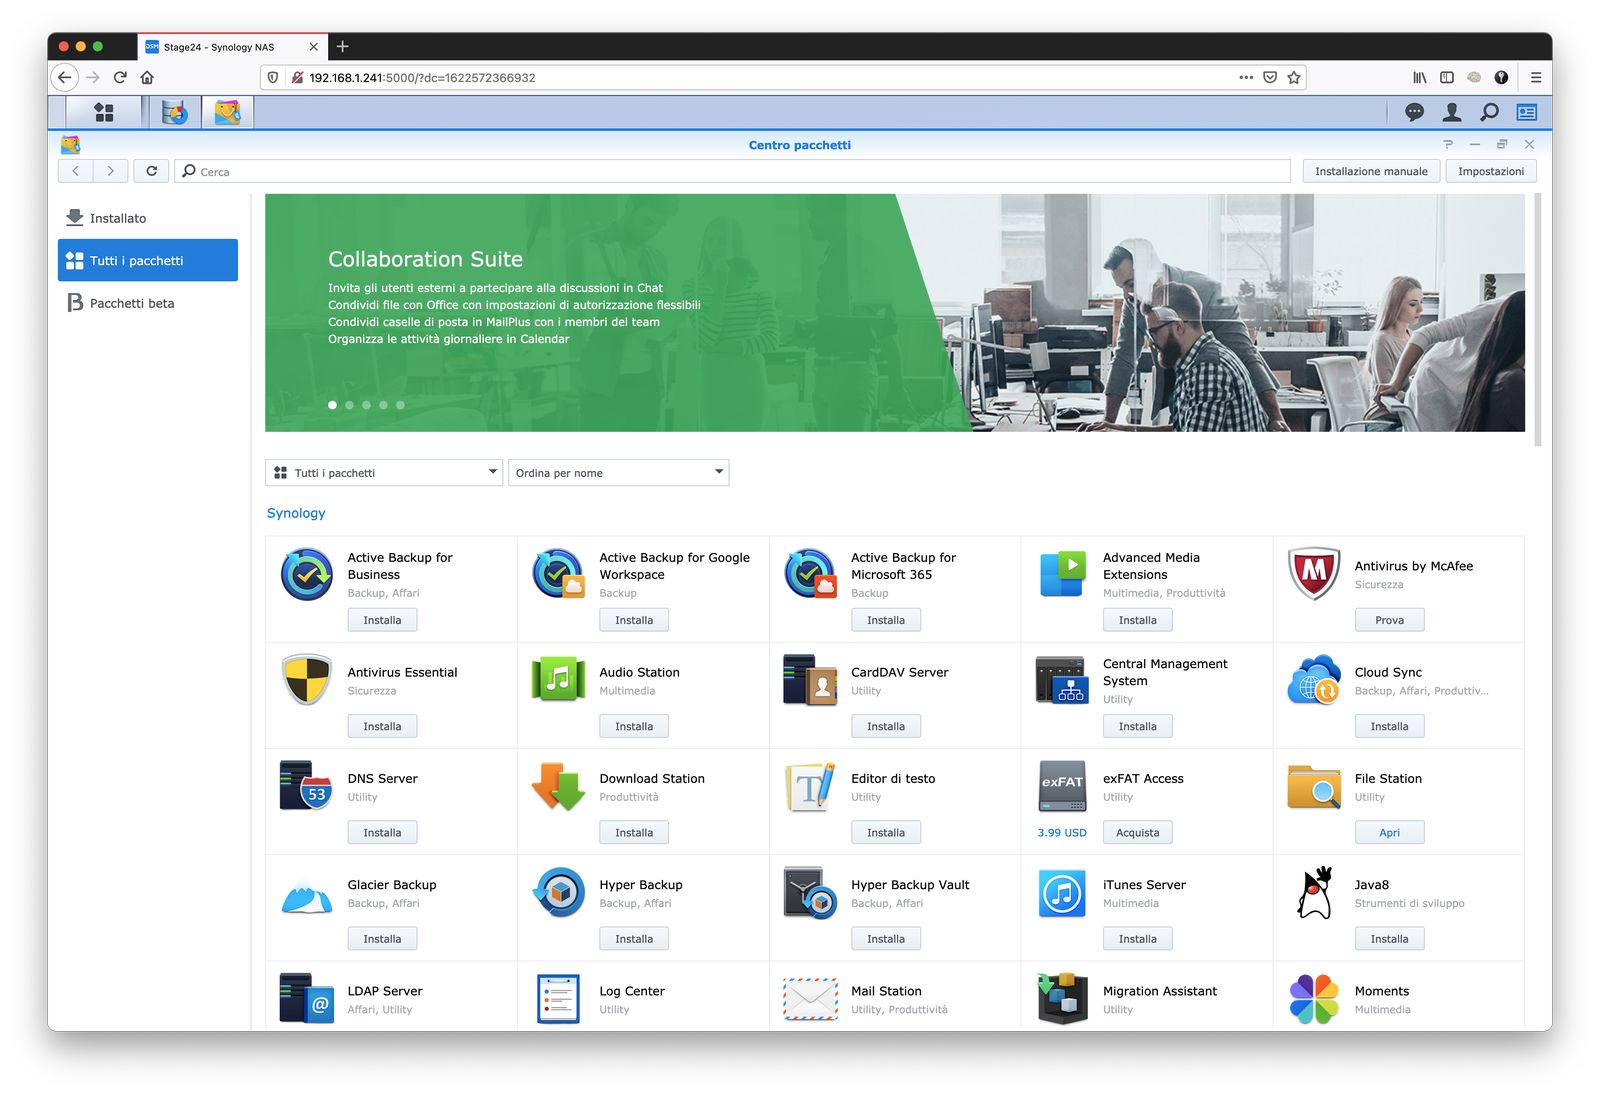
Task: Click the Hyper Backup Vault icon
Action: (810, 892)
